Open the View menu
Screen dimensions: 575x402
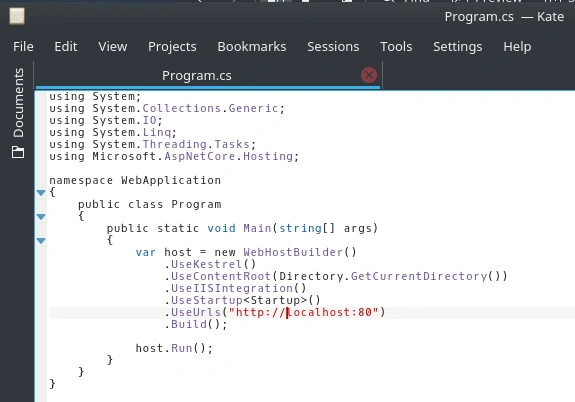(113, 47)
